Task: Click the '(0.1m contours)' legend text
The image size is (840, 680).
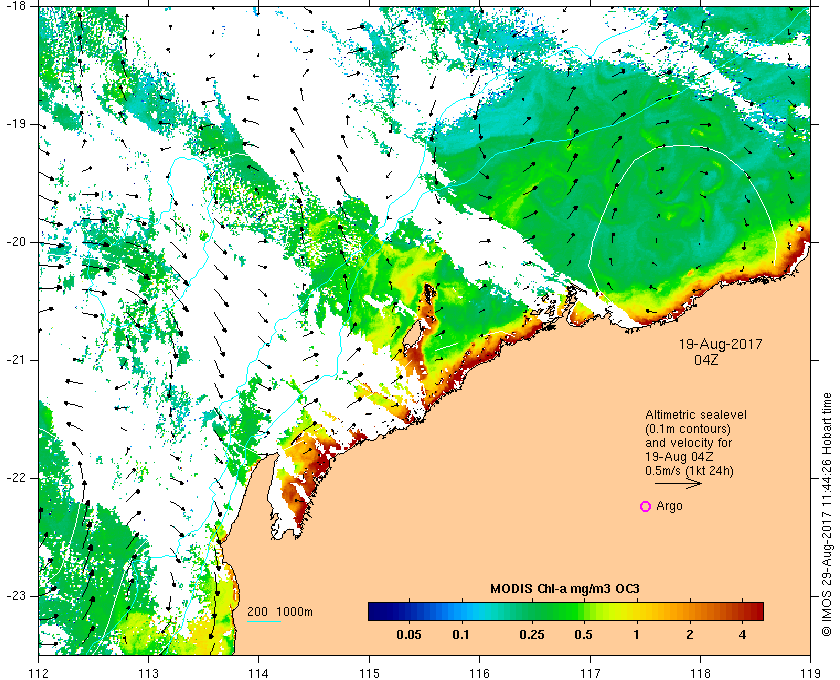Action: click(x=688, y=429)
